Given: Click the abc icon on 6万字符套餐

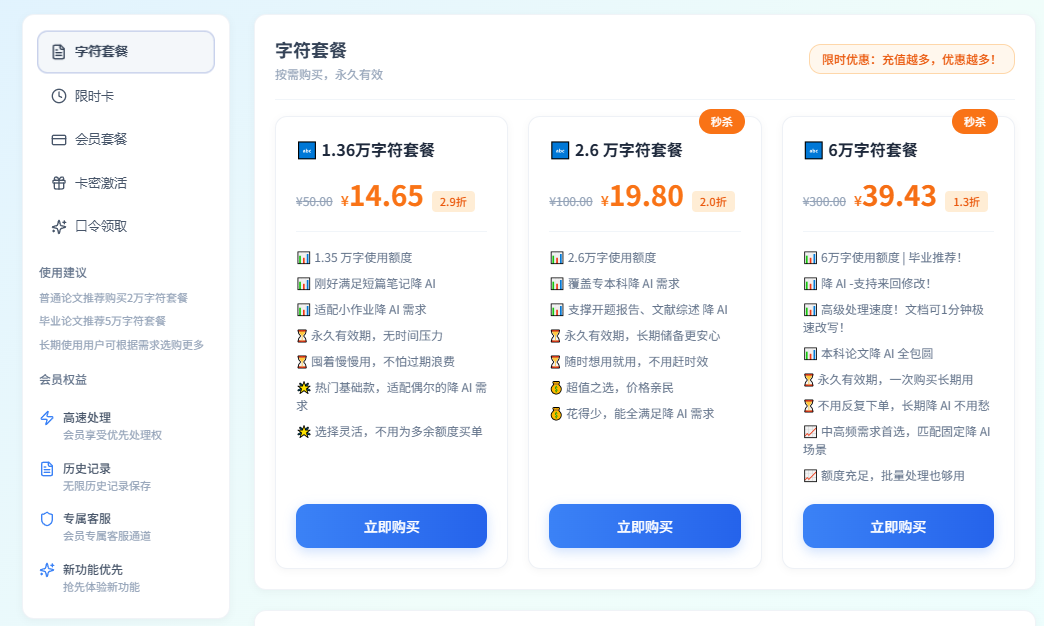Looking at the screenshot, I should tap(813, 151).
